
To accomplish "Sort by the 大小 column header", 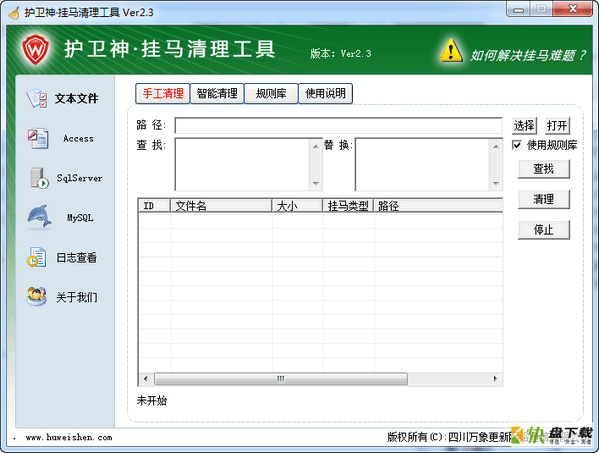I will pos(297,206).
